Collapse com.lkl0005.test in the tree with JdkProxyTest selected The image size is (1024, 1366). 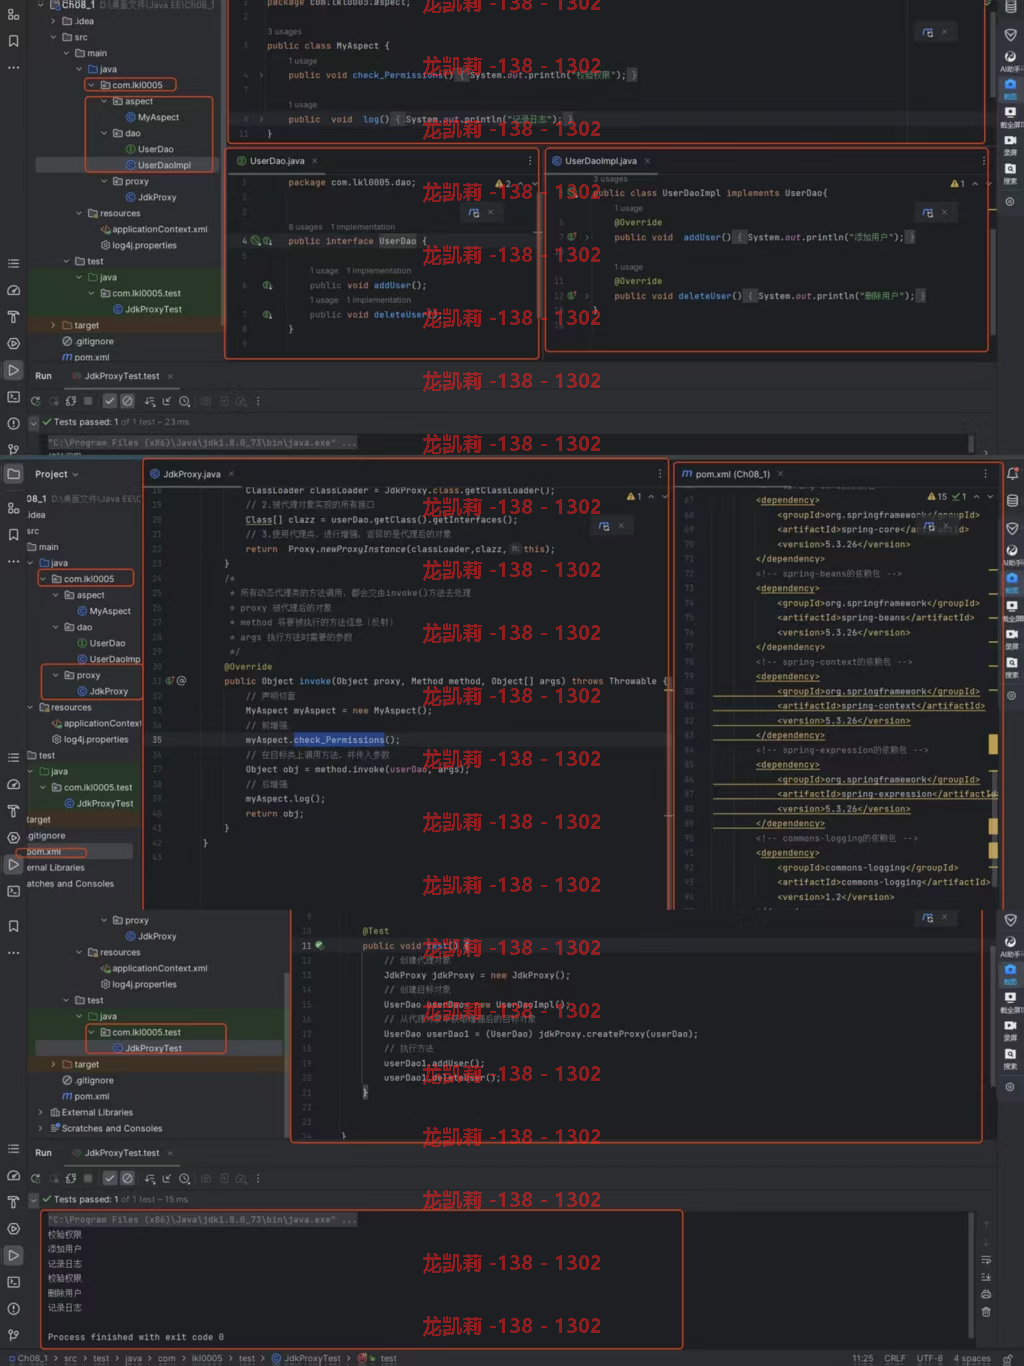pyautogui.click(x=92, y=1032)
